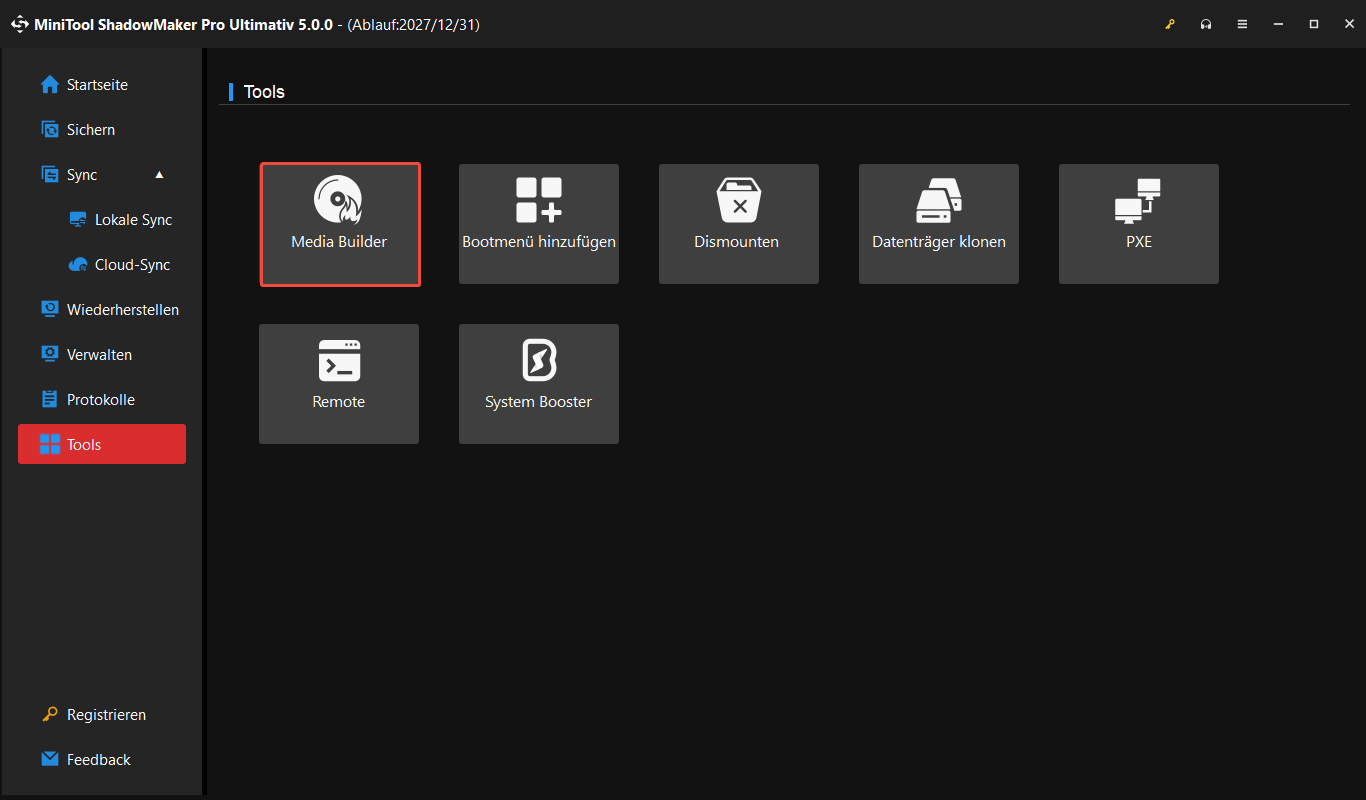Open the Media Builder tool
The image size is (1366, 800).
click(x=339, y=224)
